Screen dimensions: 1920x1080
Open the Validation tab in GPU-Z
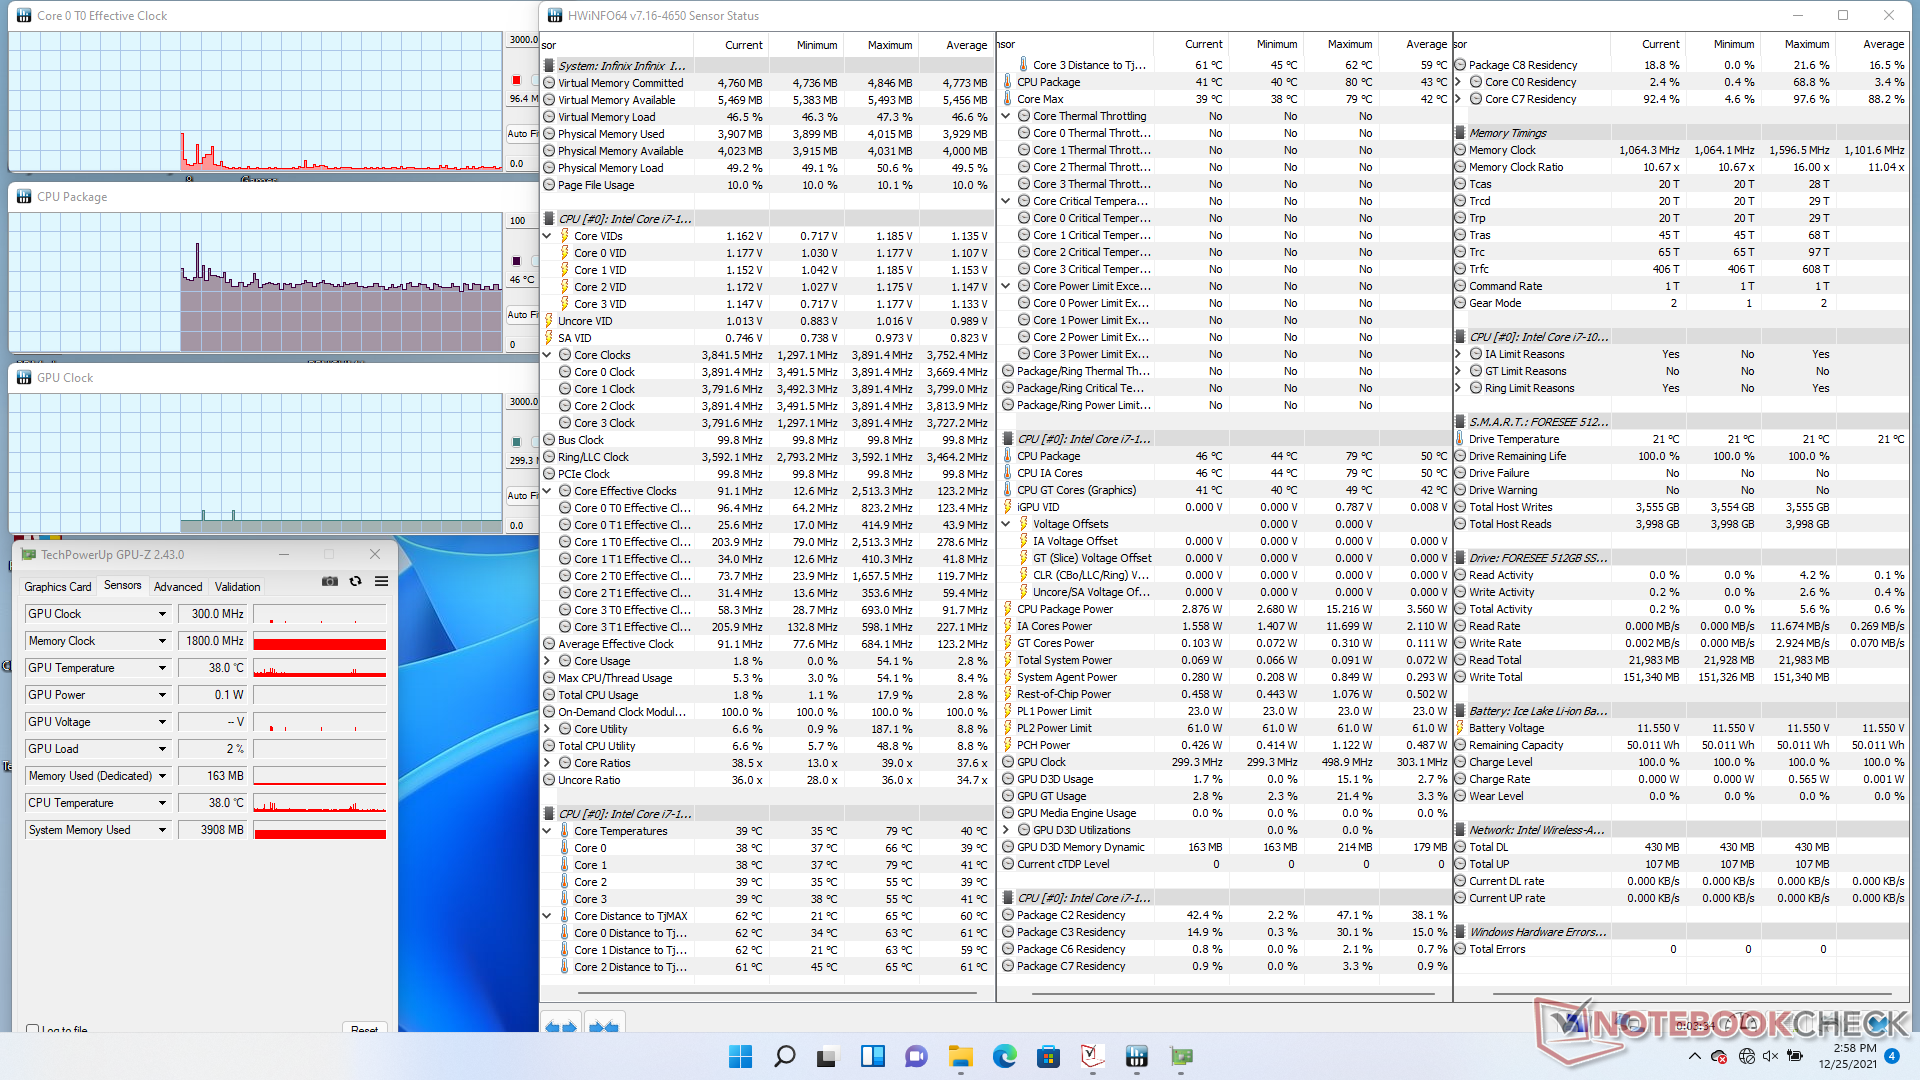pos(238,587)
